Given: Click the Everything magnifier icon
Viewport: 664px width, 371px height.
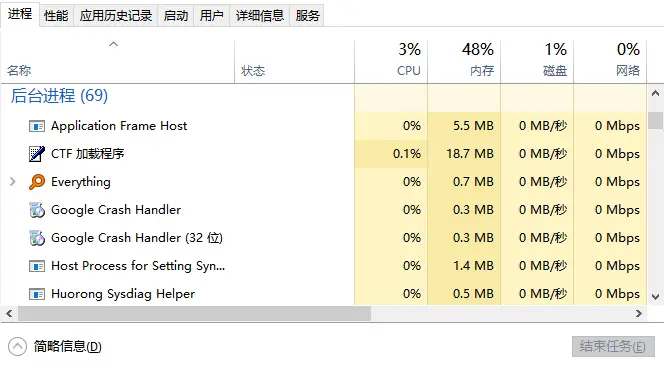Looking at the screenshot, I should coord(37,182).
